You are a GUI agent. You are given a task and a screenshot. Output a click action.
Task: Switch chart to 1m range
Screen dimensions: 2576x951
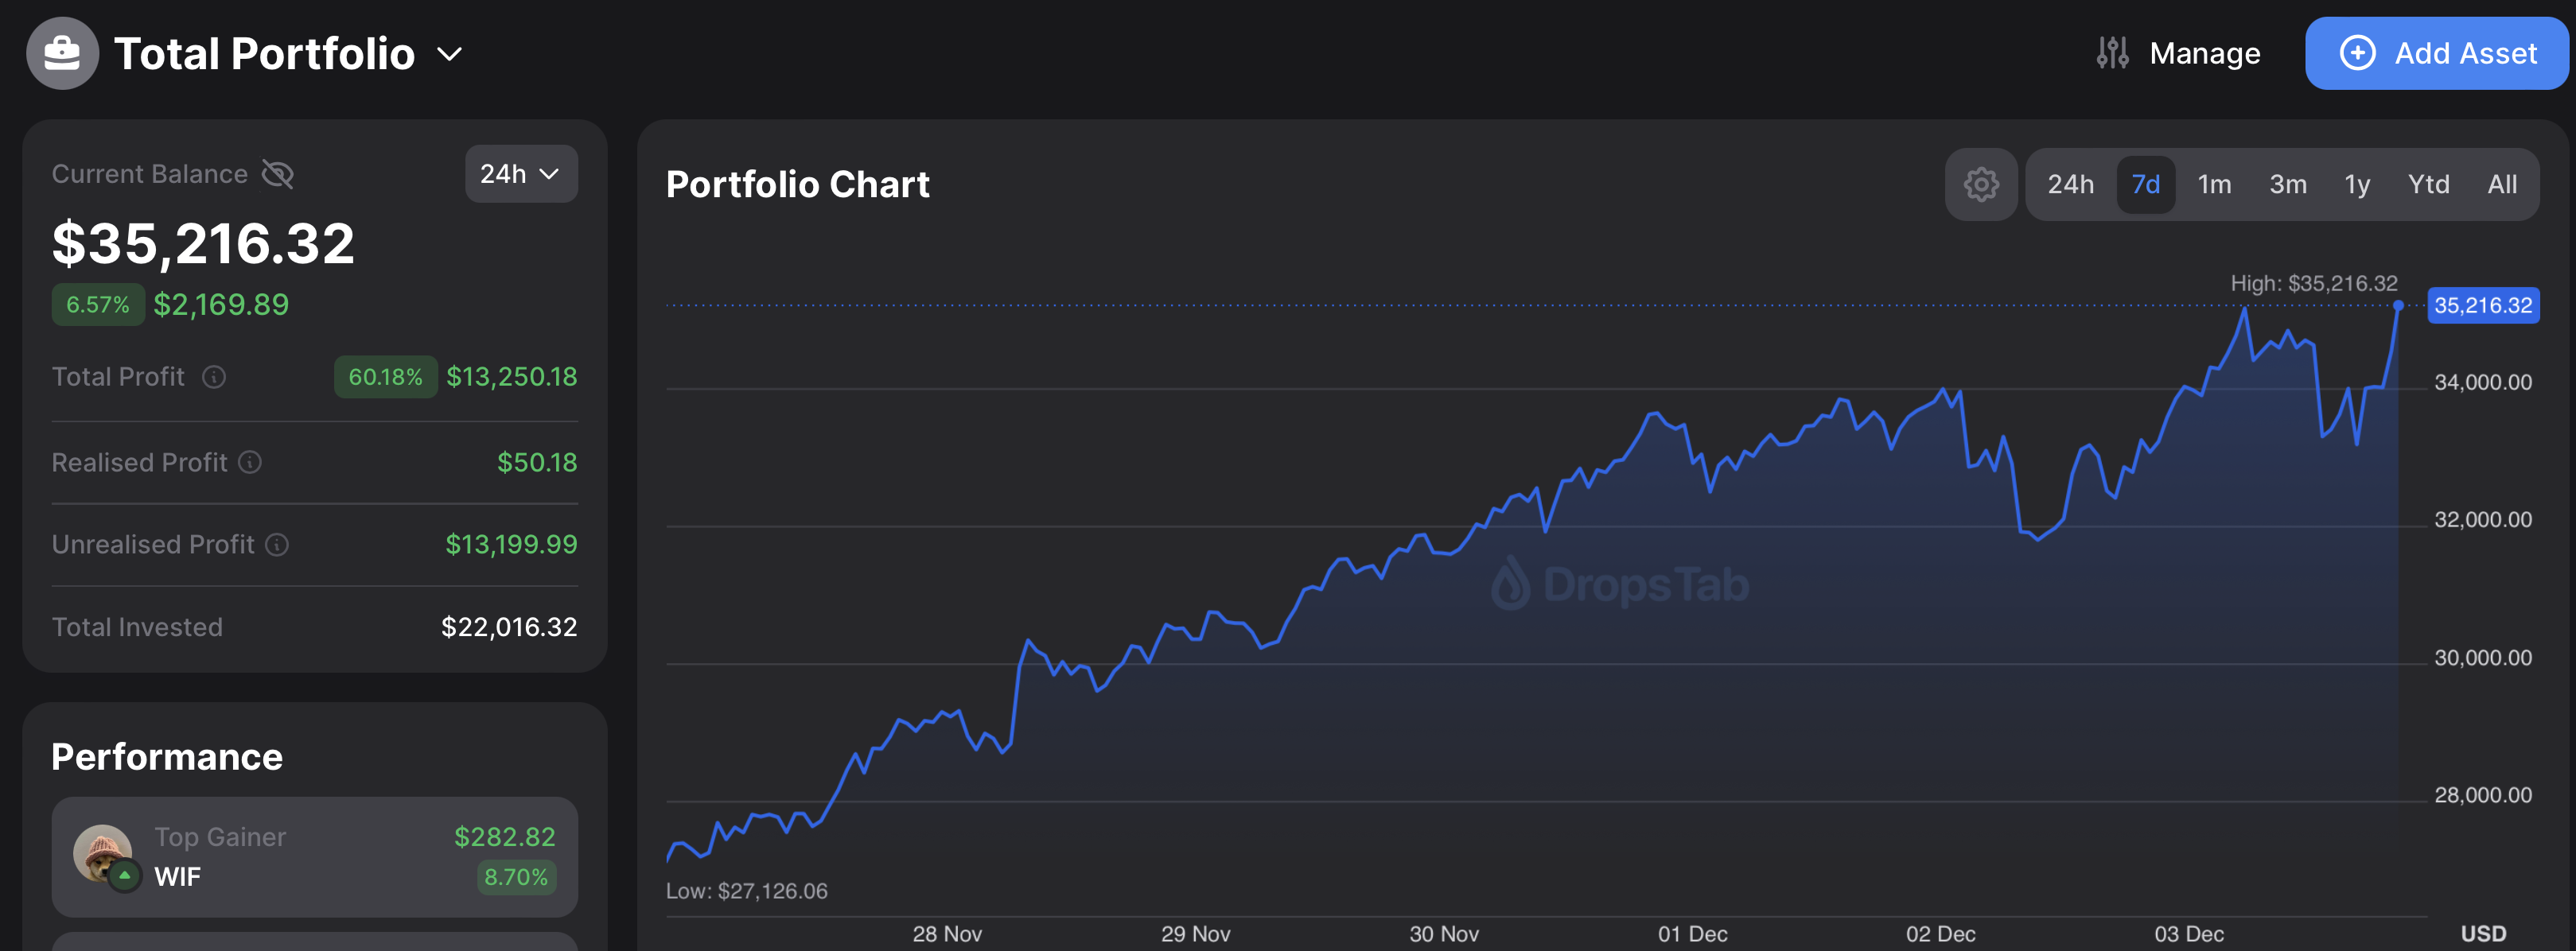[2214, 184]
